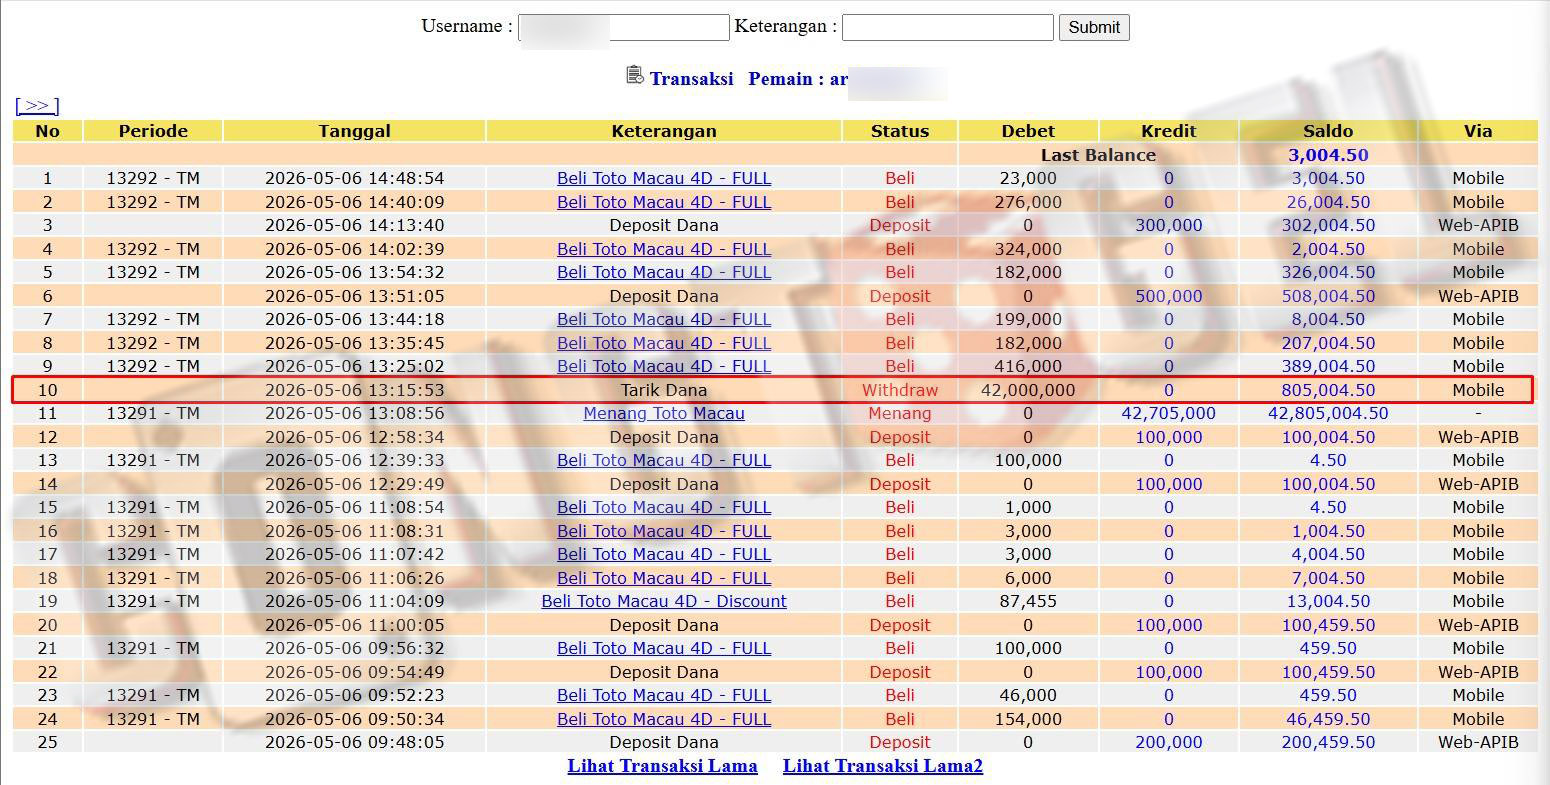Open Beli Toto Macau link dated 13:25:02
The image size is (1550, 785).
pyautogui.click(x=664, y=366)
